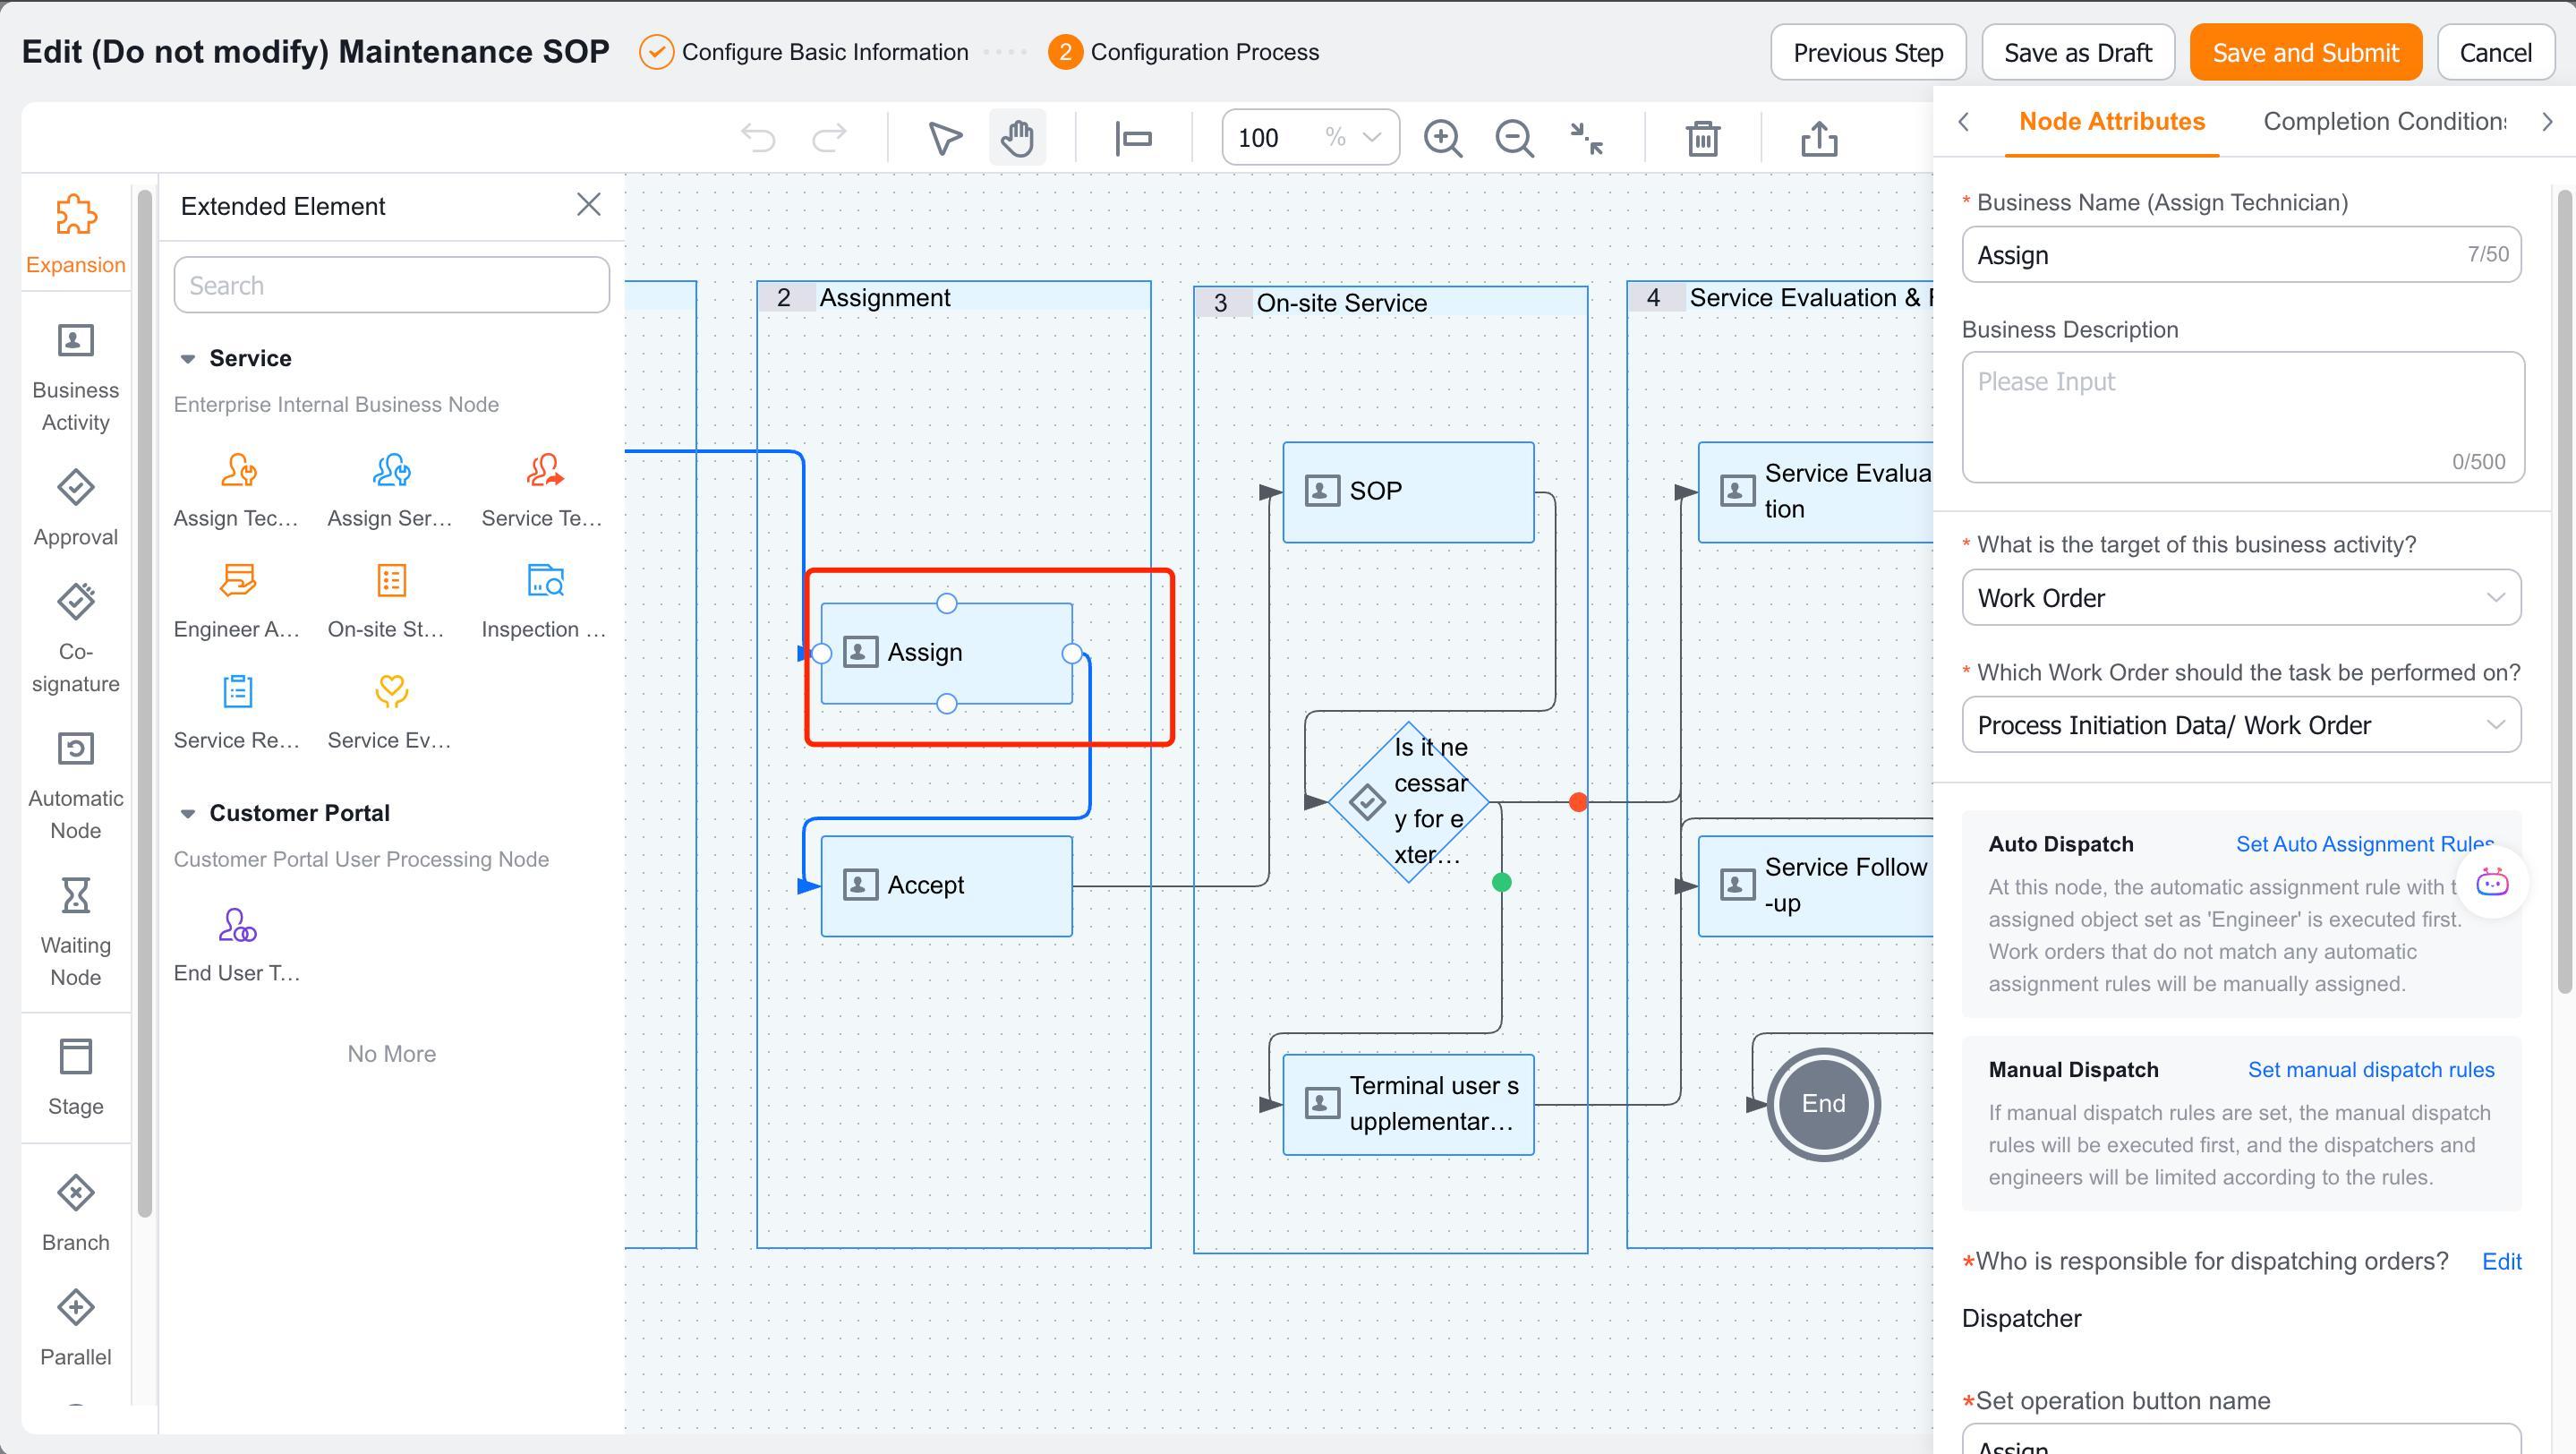Open the Expansion sidebar panel
Image resolution: width=2576 pixels, height=1454 pixels.
76,234
